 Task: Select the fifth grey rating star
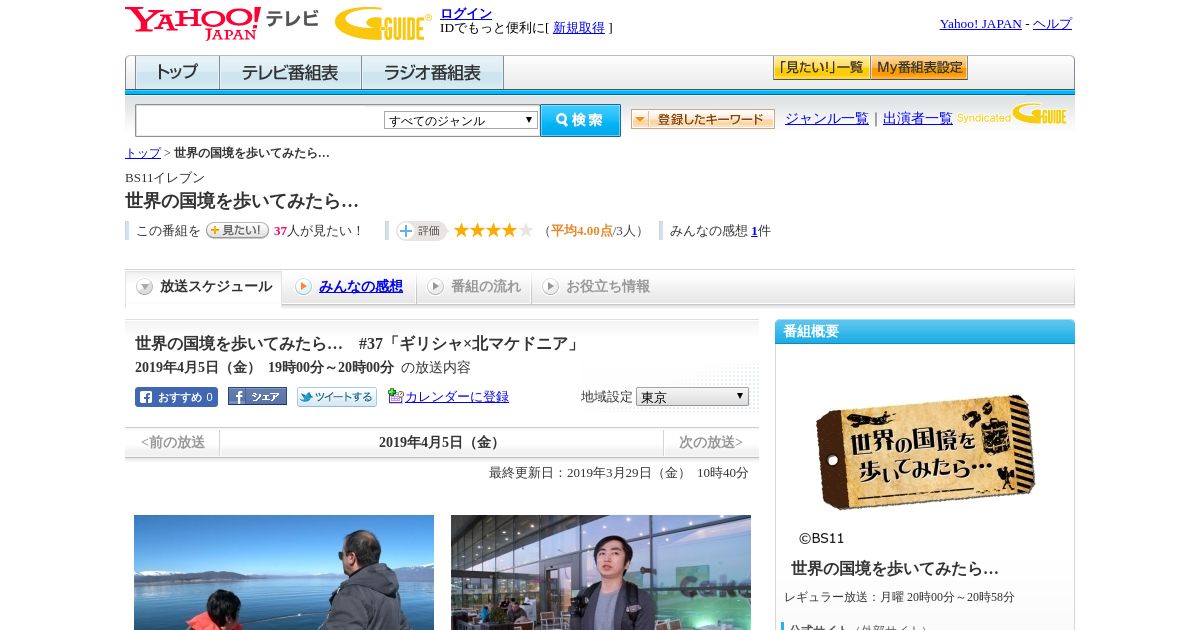525,230
